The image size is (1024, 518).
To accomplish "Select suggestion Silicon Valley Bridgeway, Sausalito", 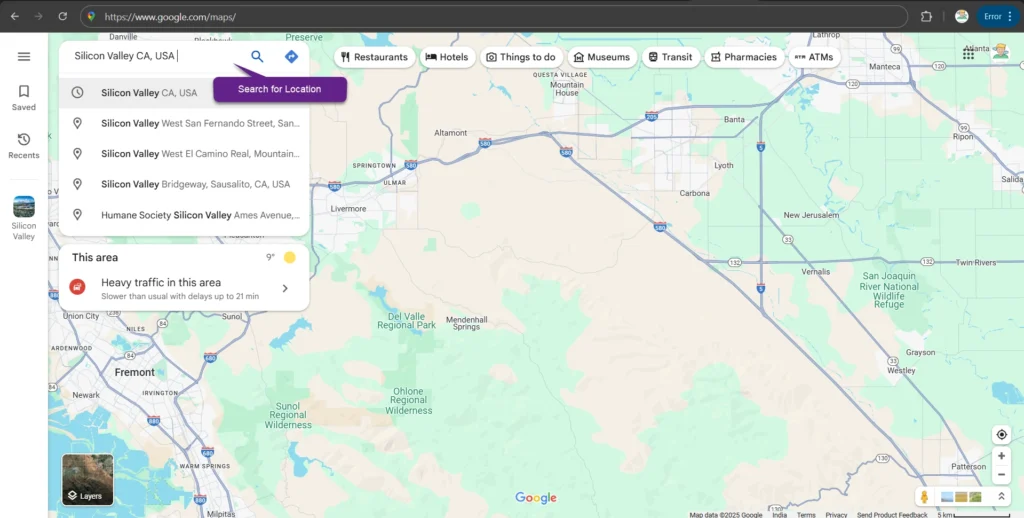I will [x=184, y=184].
